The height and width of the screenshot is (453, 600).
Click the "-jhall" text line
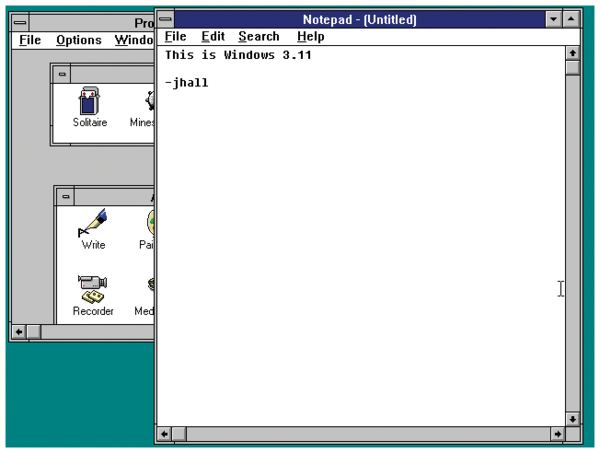click(187, 83)
